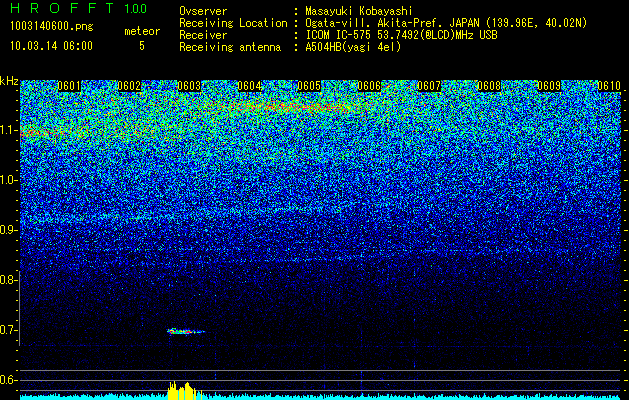Viewport: 629px width, 400px height.
Task: Click the meteor echo streak near 0.7 kHz
Action: (x=186, y=331)
